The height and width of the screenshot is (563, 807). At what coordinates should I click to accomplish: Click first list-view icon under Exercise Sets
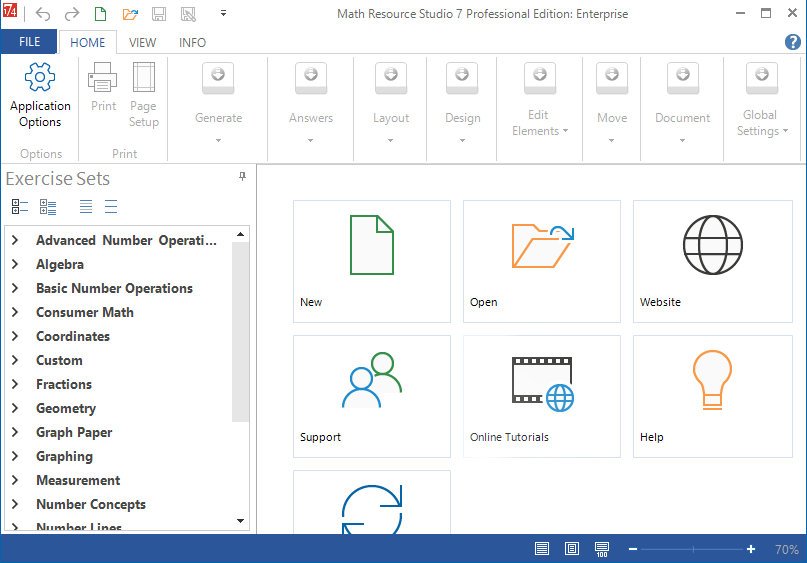pos(20,207)
